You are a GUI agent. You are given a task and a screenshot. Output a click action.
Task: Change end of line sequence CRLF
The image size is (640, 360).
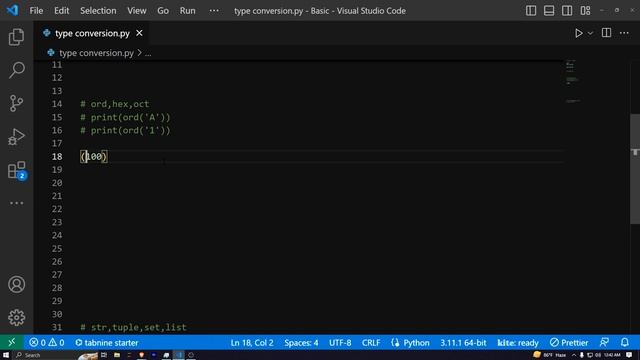tap(371, 342)
